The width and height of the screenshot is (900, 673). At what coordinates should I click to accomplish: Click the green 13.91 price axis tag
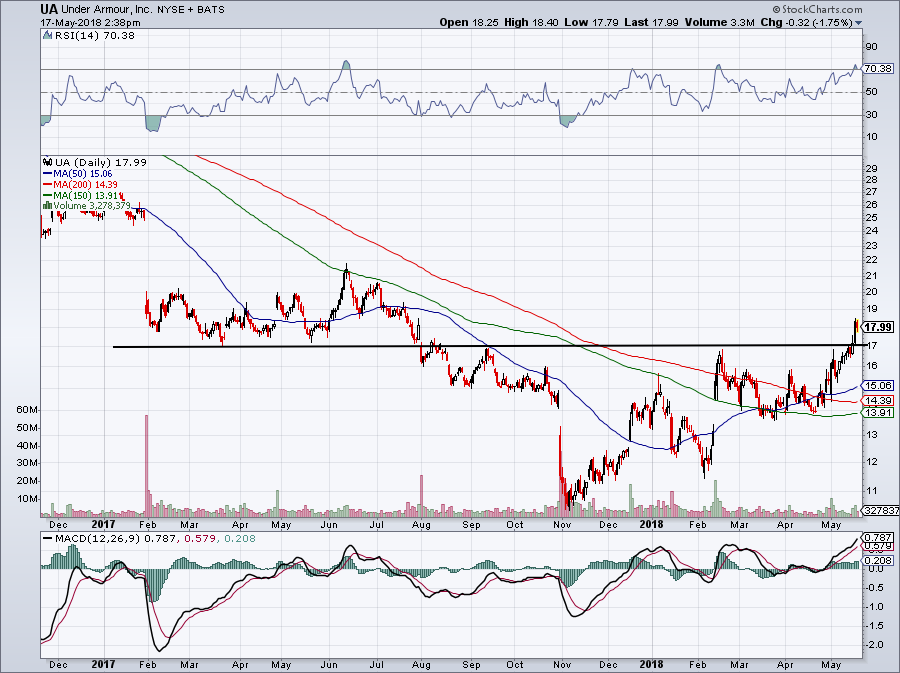[x=878, y=413]
